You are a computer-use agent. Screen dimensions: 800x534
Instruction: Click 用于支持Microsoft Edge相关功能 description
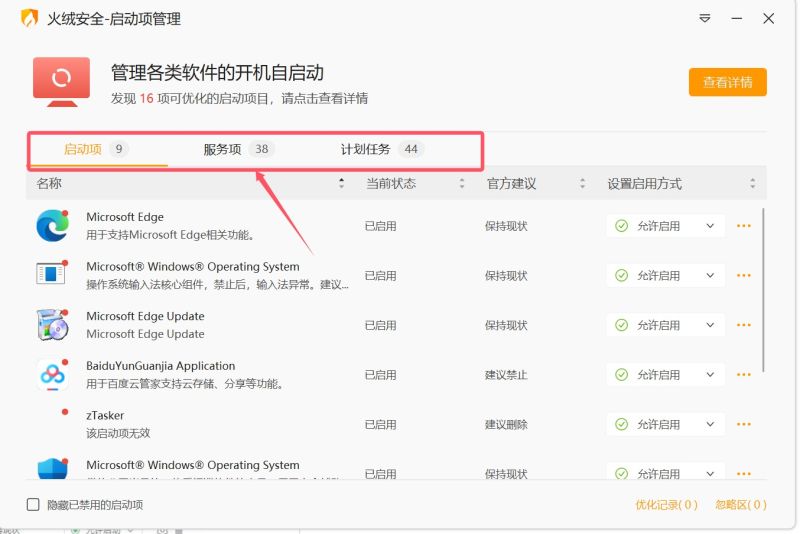(x=170, y=235)
